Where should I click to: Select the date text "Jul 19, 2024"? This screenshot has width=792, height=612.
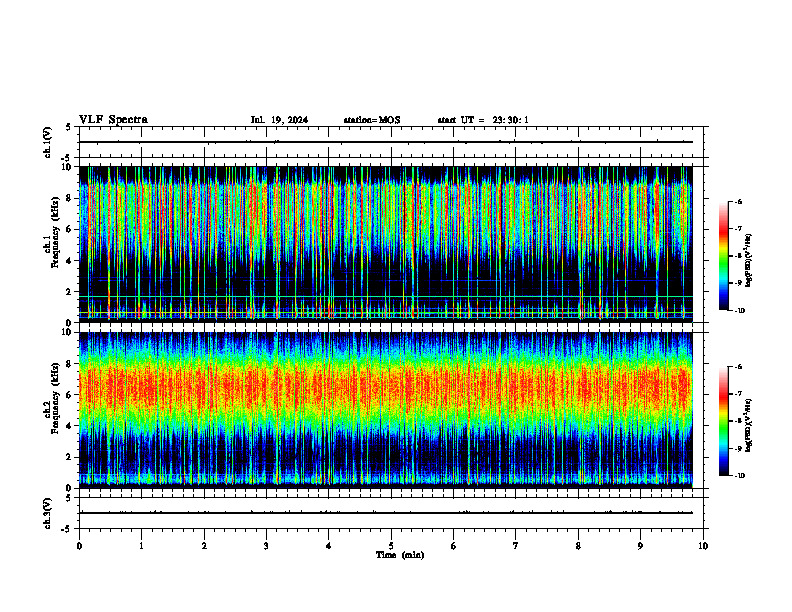tap(279, 120)
